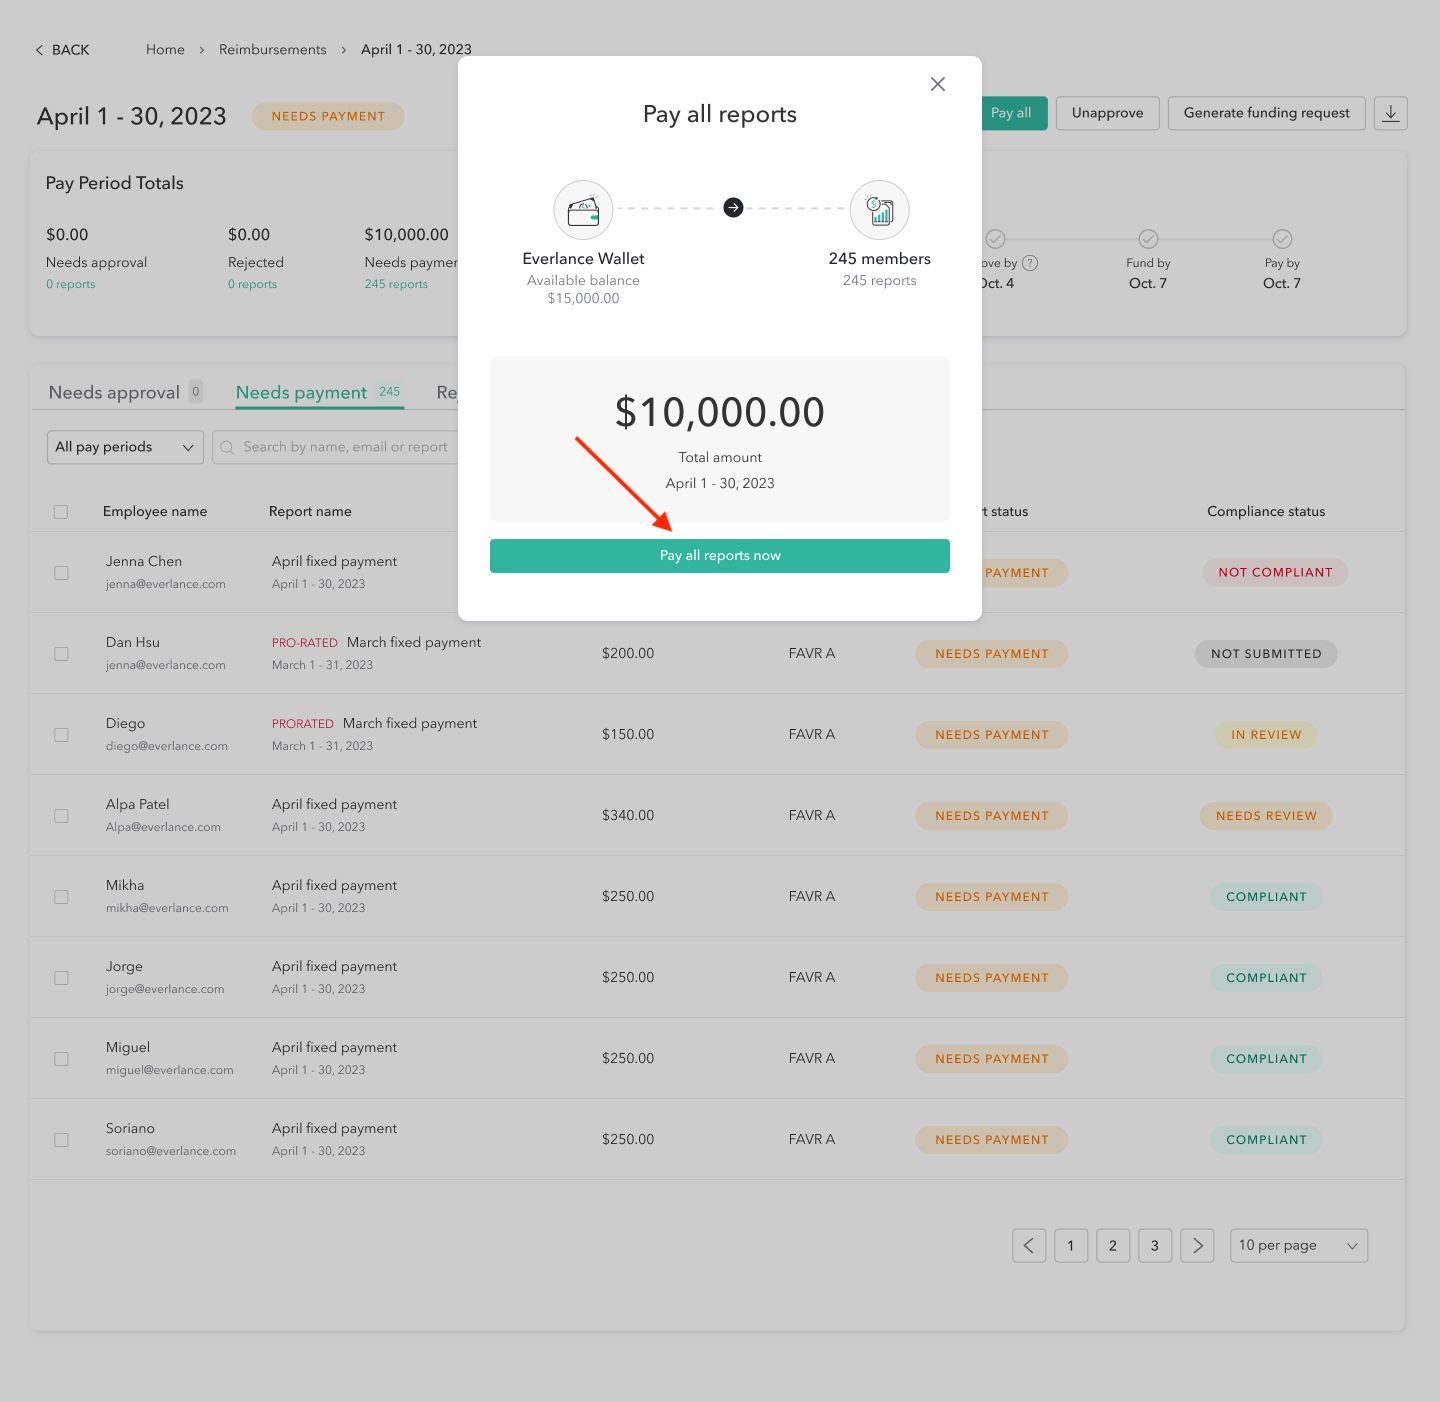The height and width of the screenshot is (1402, 1440).
Task: Click Soriano employee name
Action: click(x=130, y=1128)
